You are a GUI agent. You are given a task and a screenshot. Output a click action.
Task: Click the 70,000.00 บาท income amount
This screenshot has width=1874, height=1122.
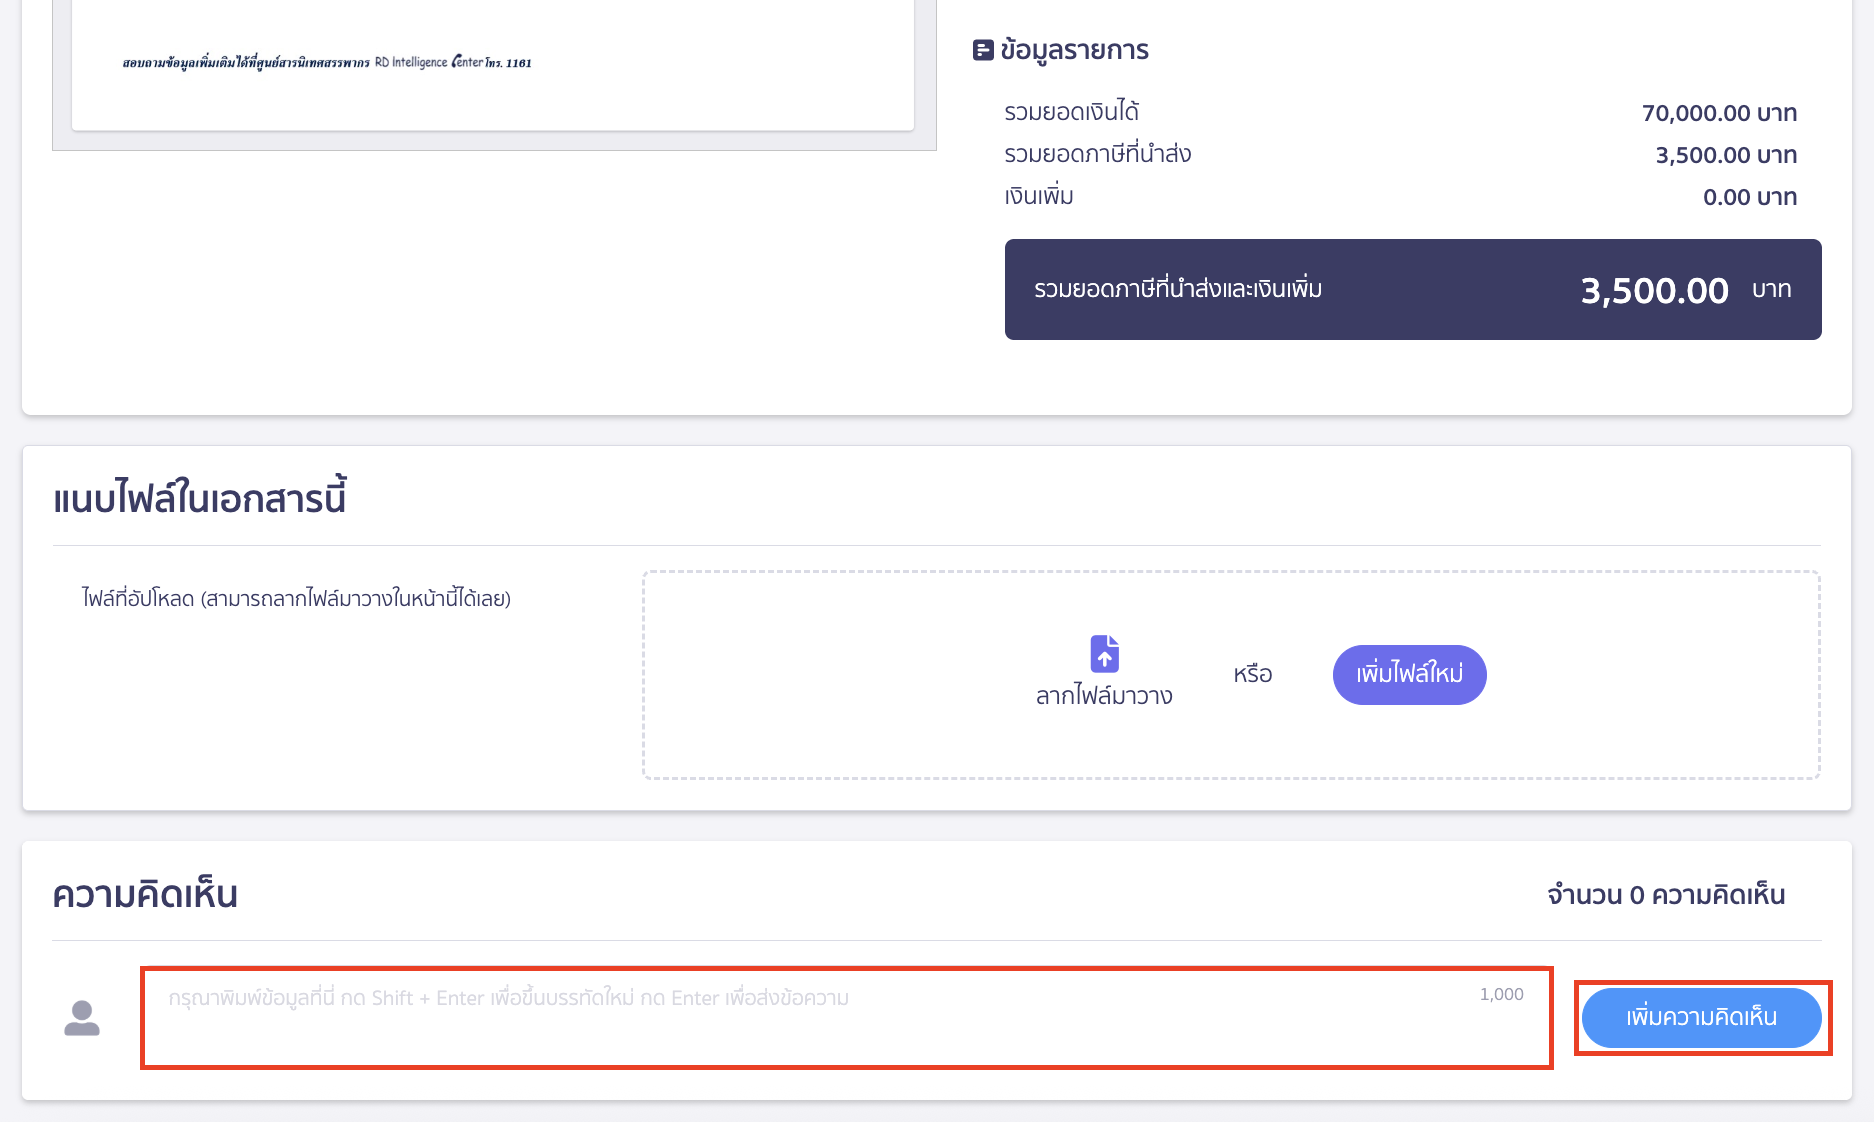pos(1719,113)
